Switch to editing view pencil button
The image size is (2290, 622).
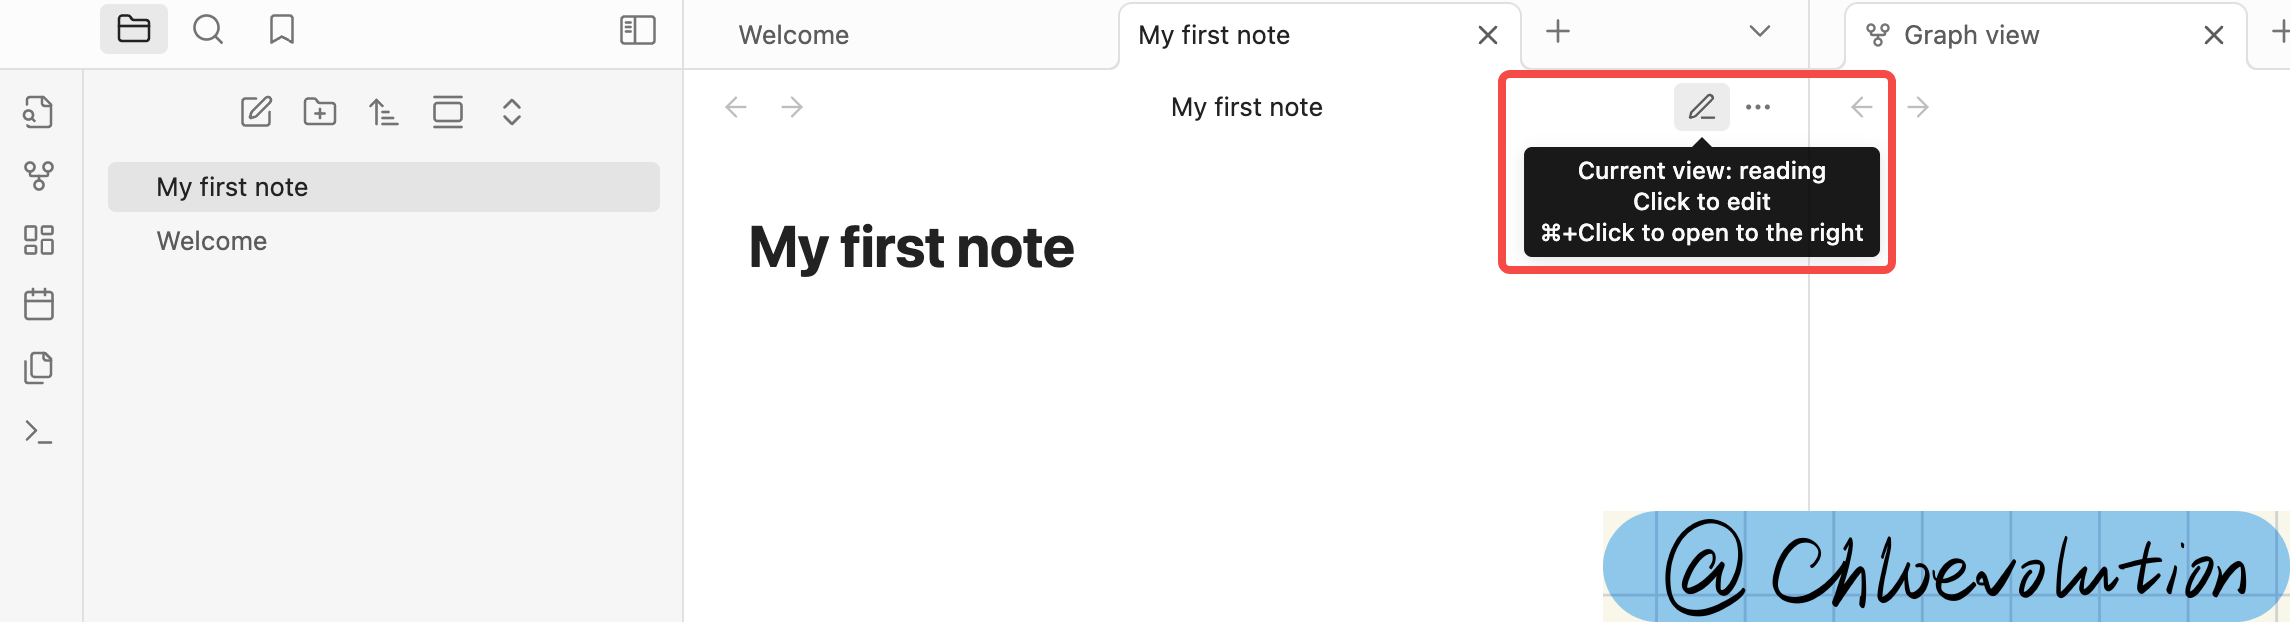[1702, 107]
